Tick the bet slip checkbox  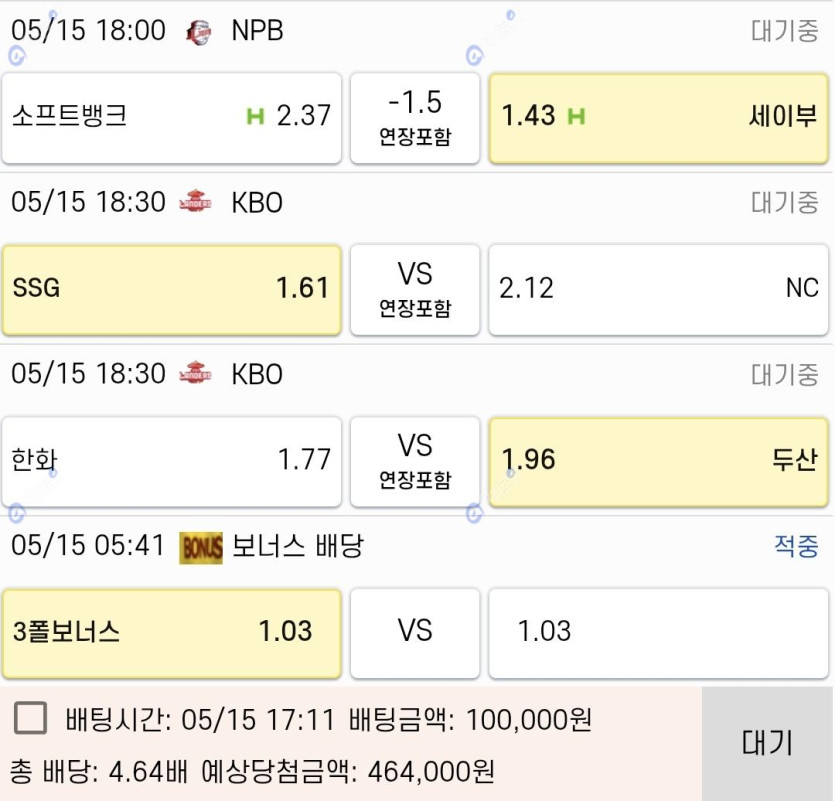[31, 718]
